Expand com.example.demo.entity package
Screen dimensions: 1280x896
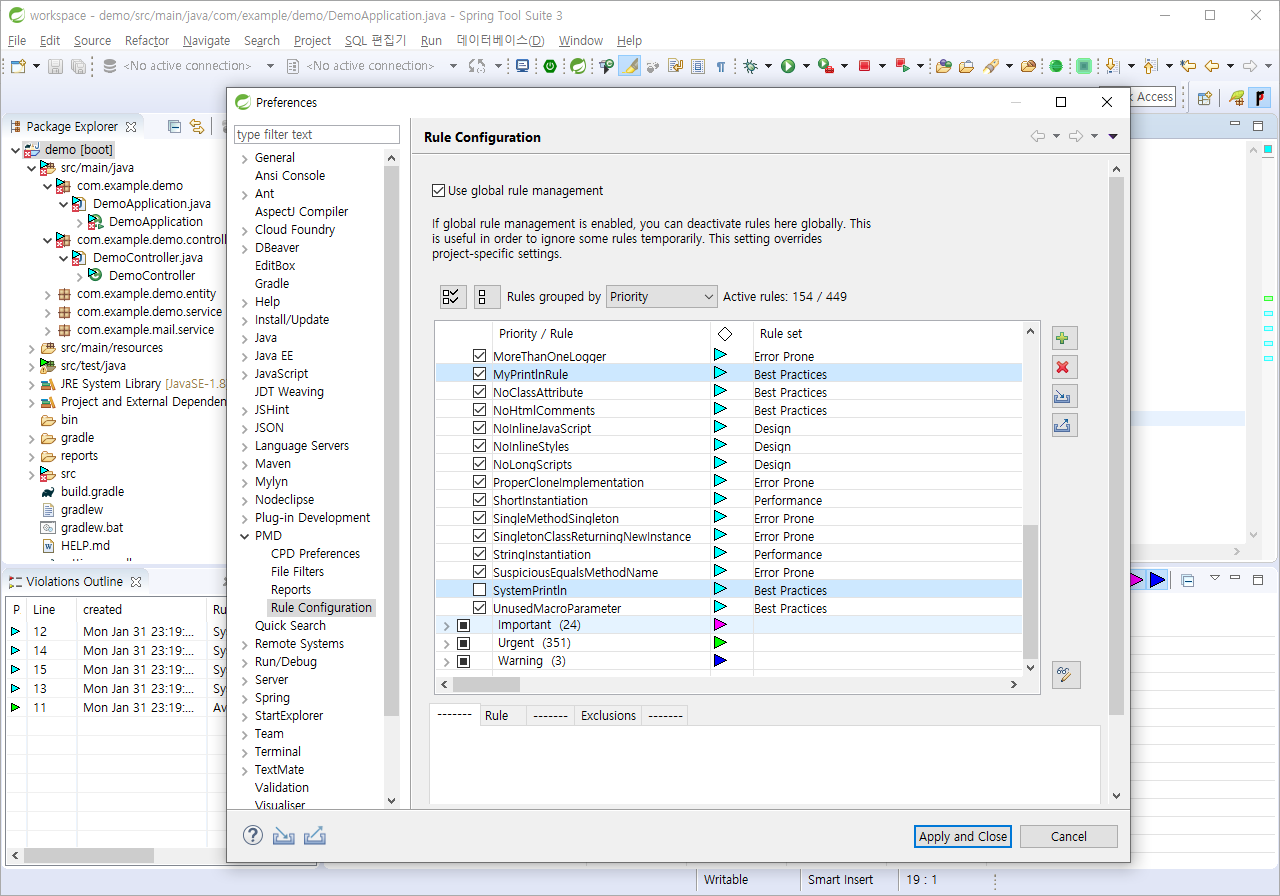[x=47, y=294]
